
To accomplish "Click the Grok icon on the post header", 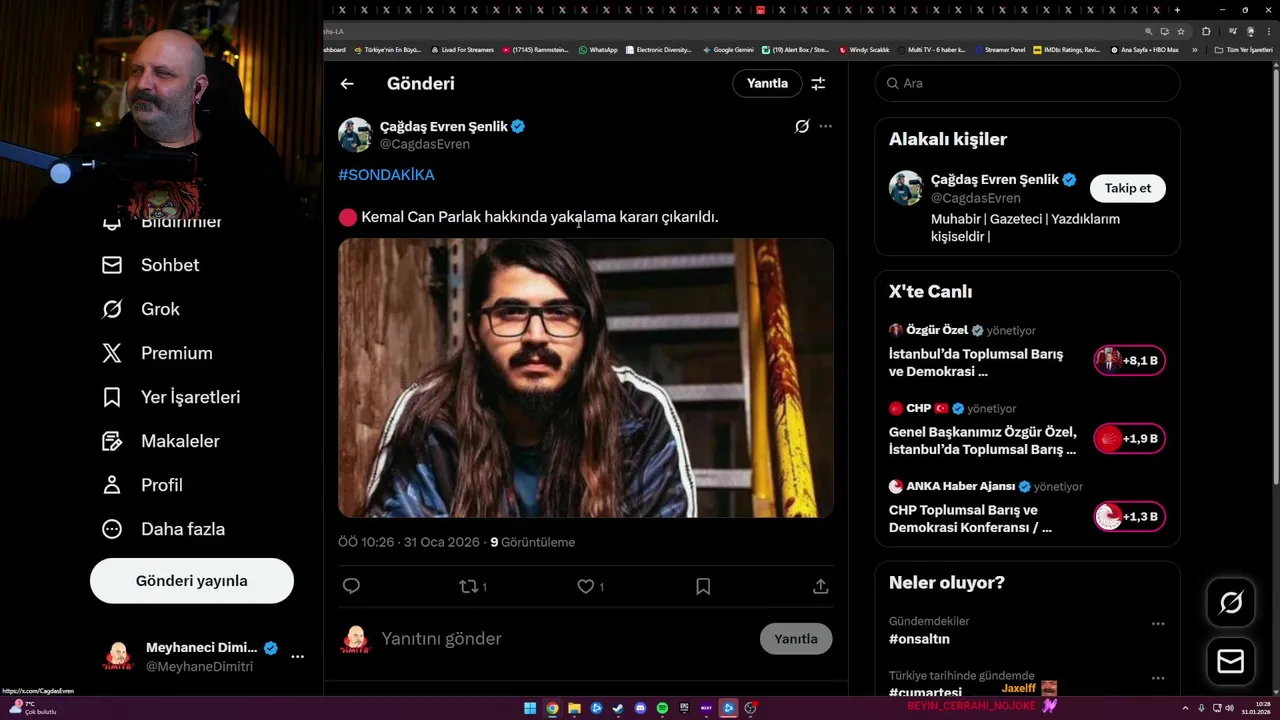I will coord(802,126).
